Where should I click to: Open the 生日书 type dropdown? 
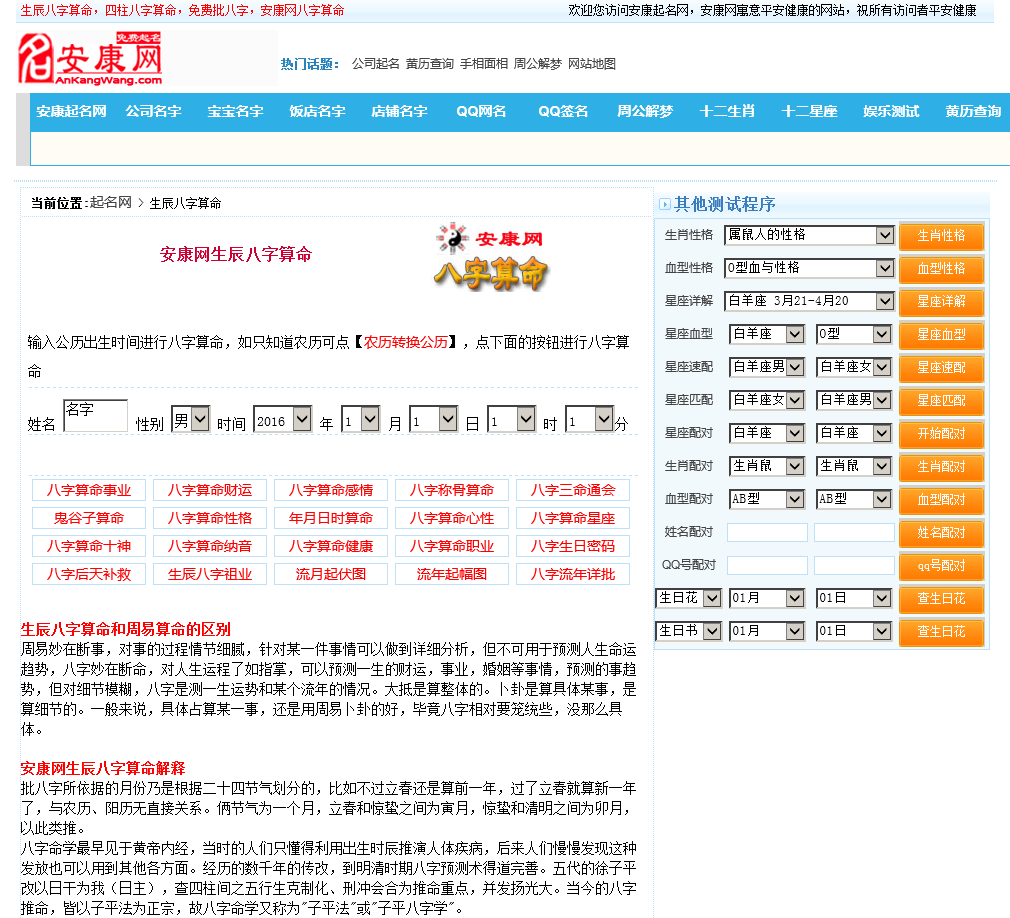point(689,631)
